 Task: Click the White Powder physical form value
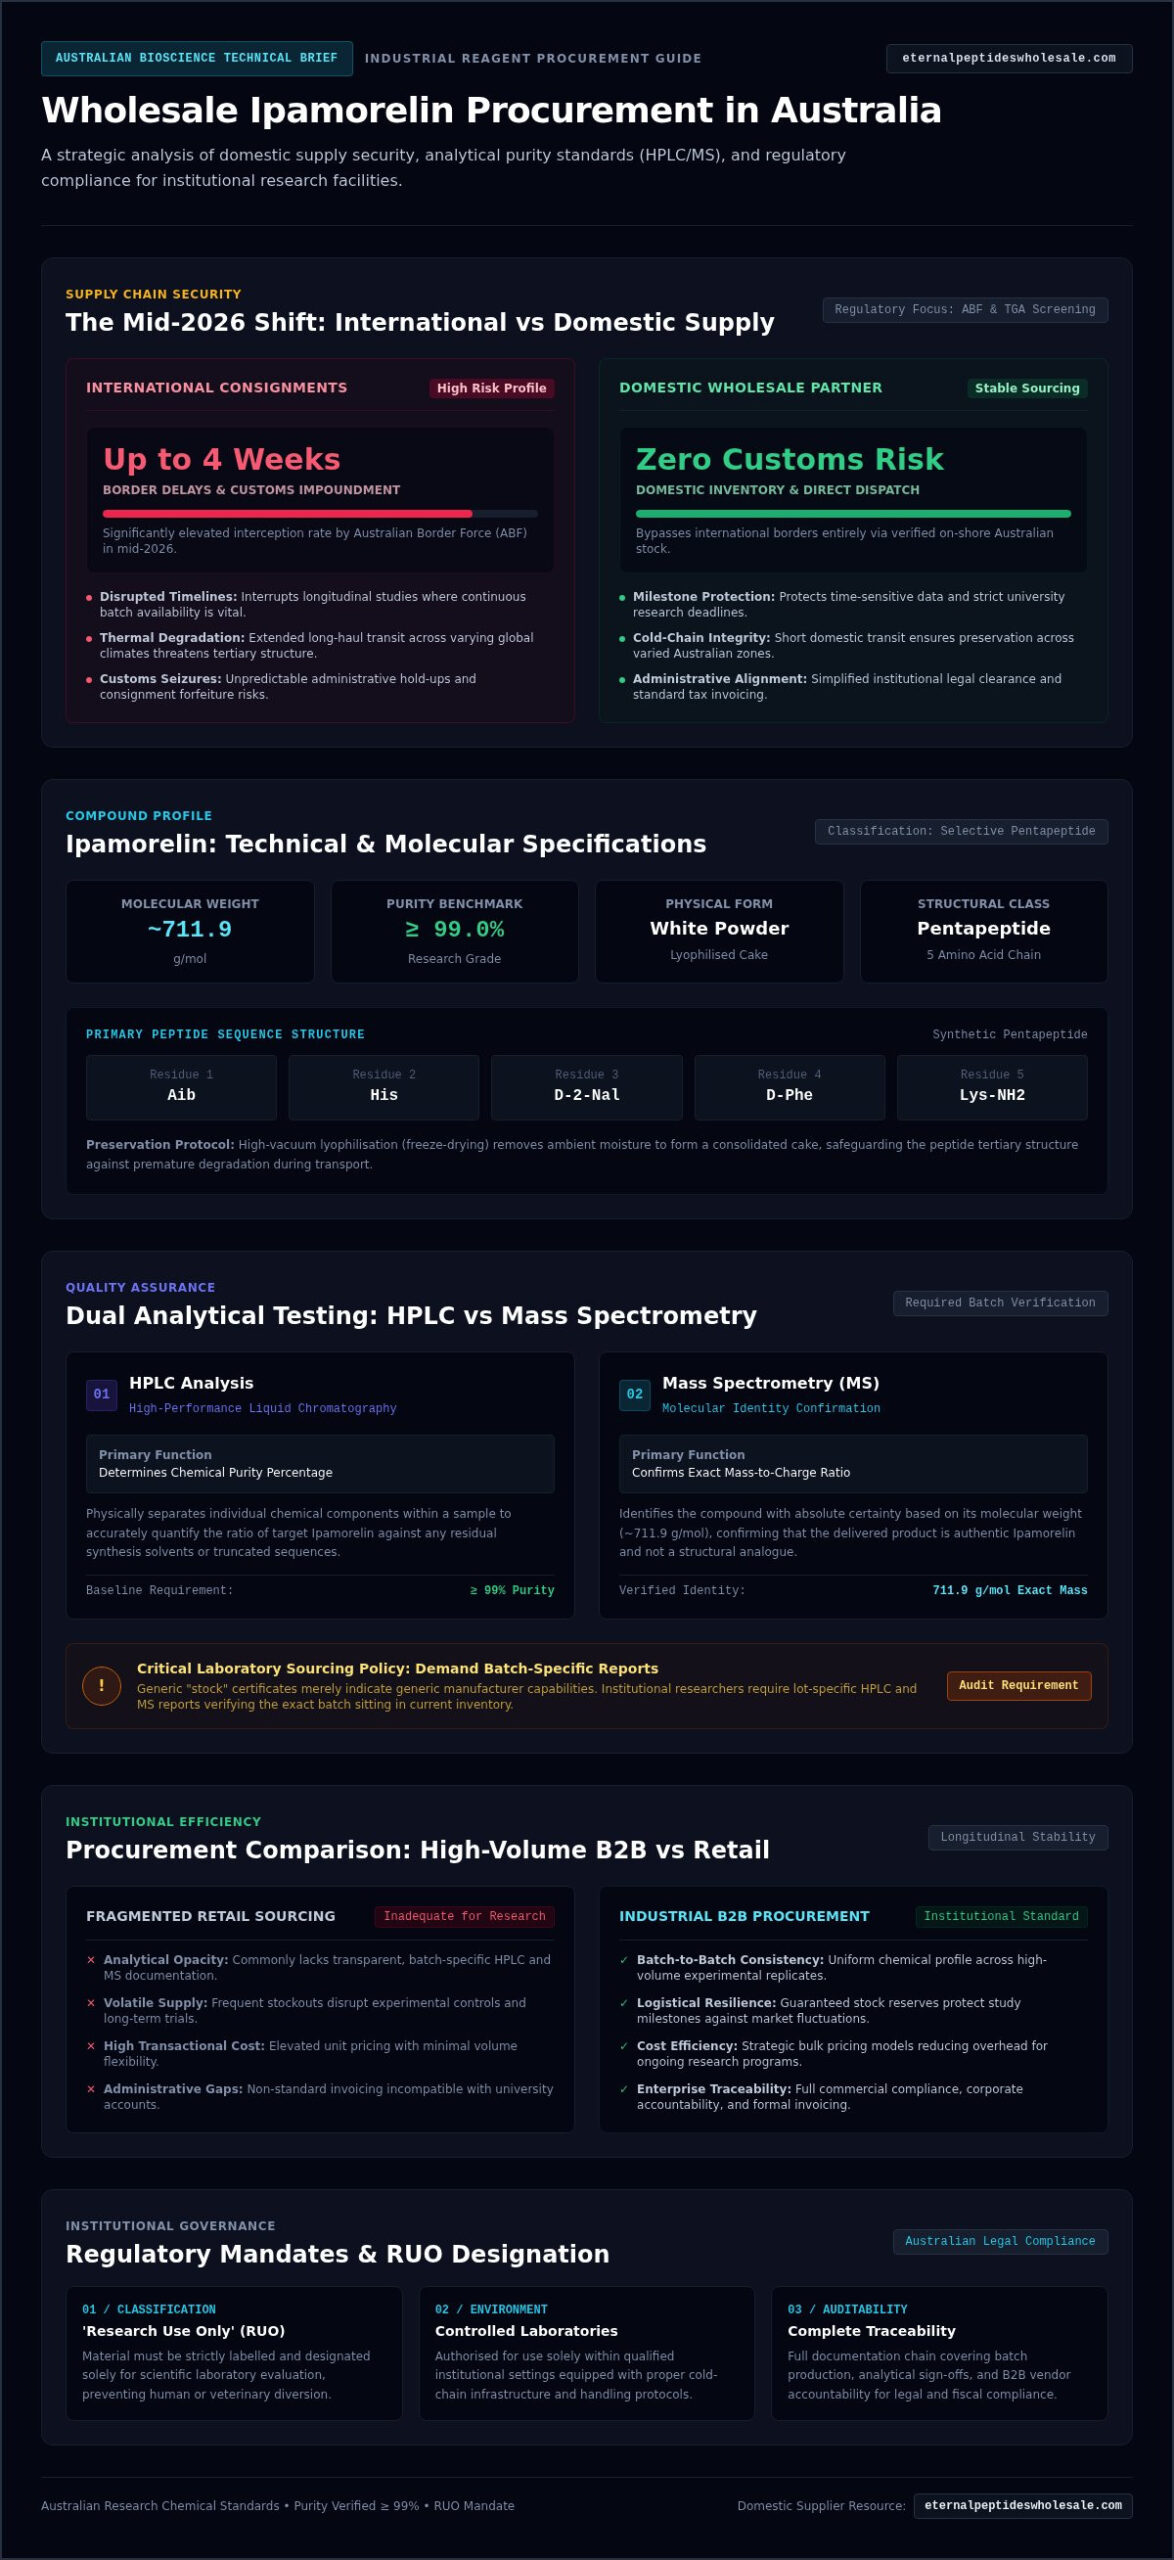click(719, 928)
